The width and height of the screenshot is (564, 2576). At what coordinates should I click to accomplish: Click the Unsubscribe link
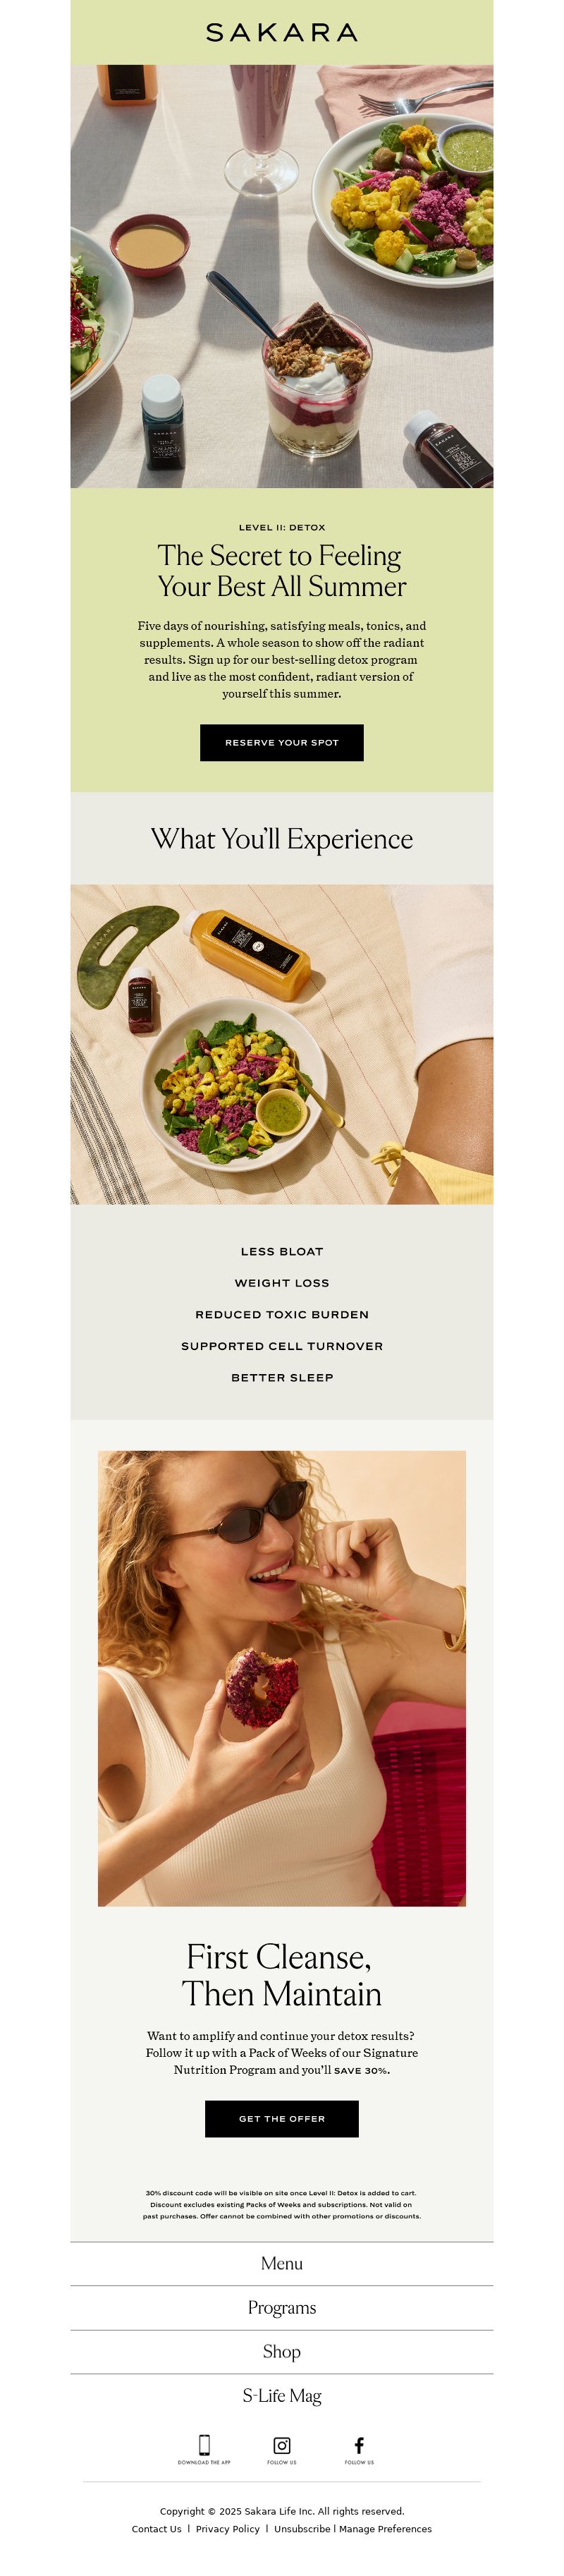pos(302,2528)
